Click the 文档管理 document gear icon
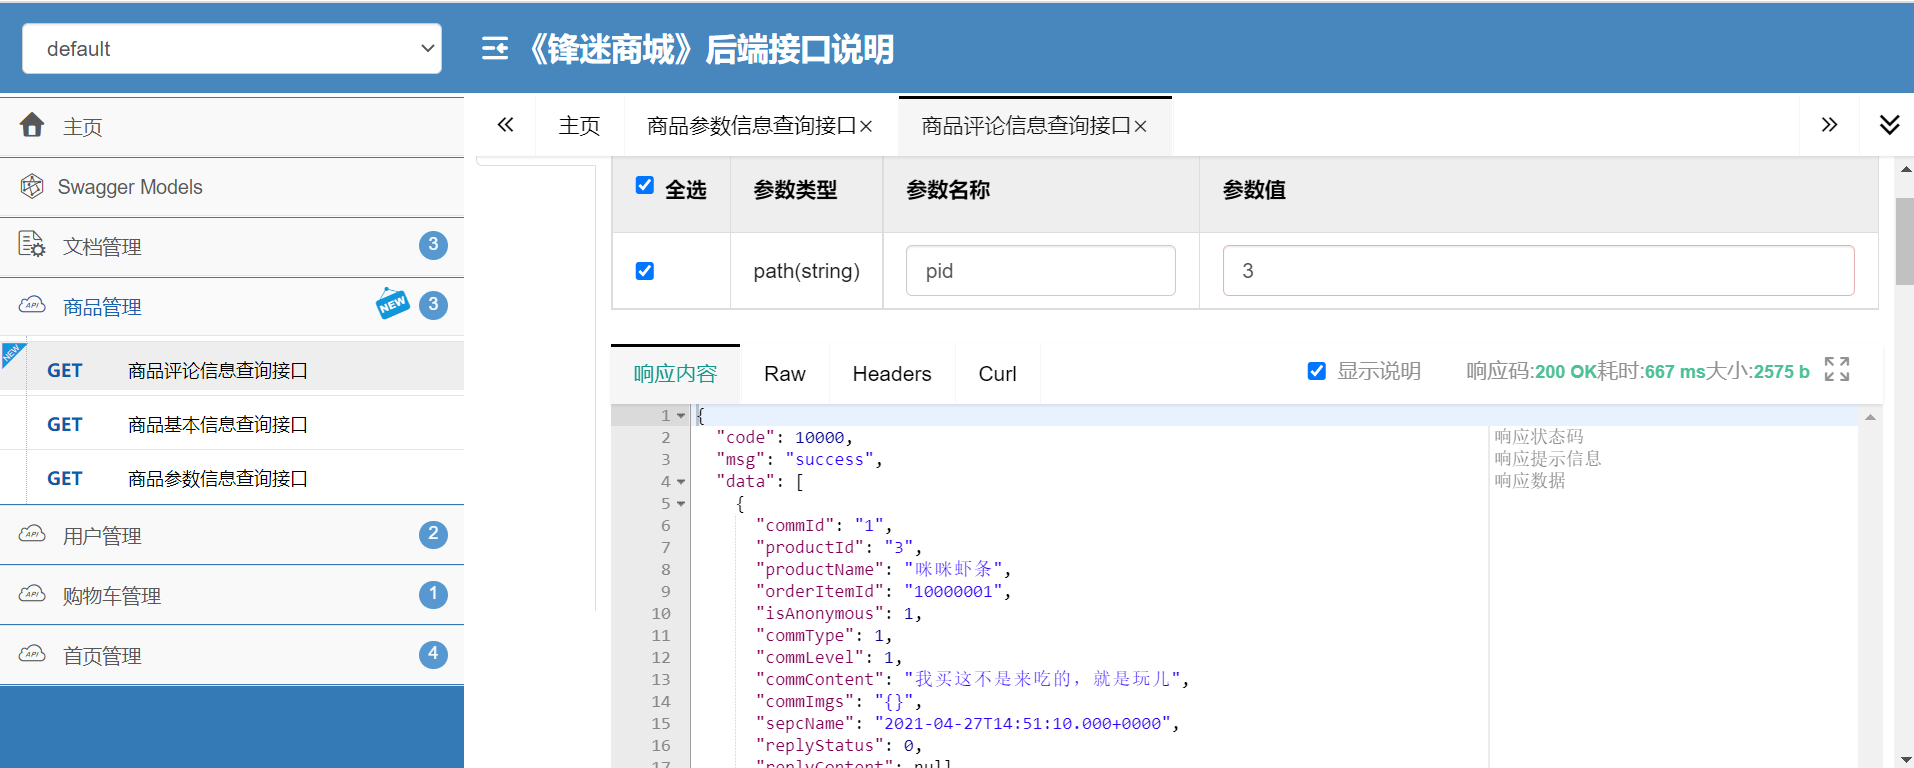 coord(32,245)
